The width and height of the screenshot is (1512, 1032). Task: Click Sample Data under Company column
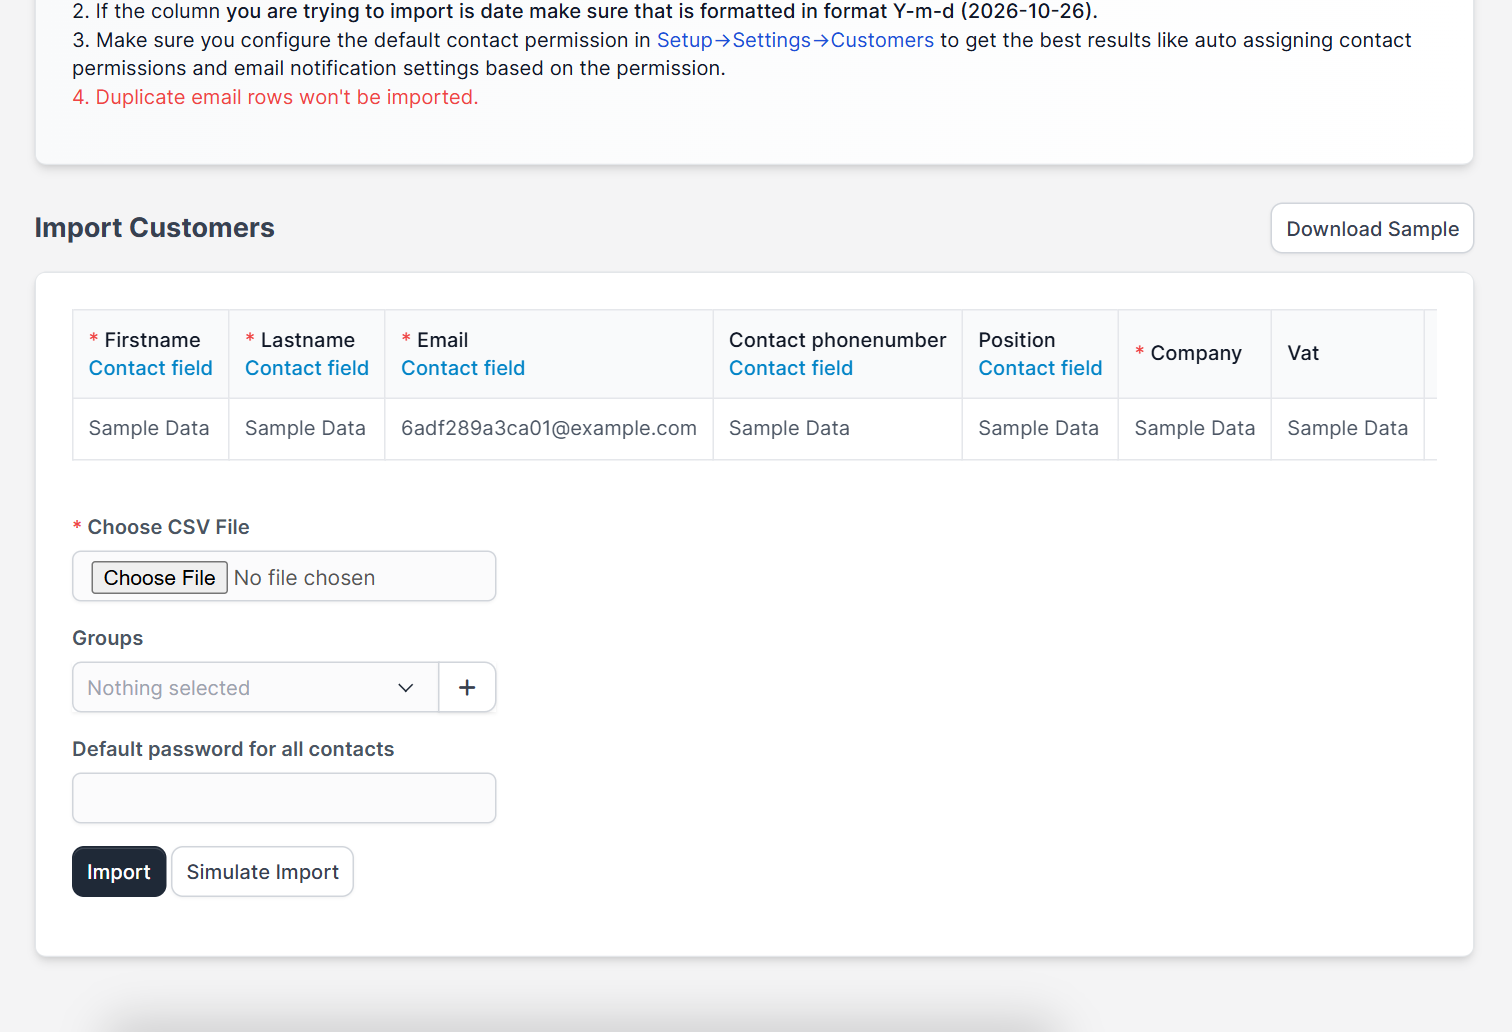pyautogui.click(x=1194, y=428)
